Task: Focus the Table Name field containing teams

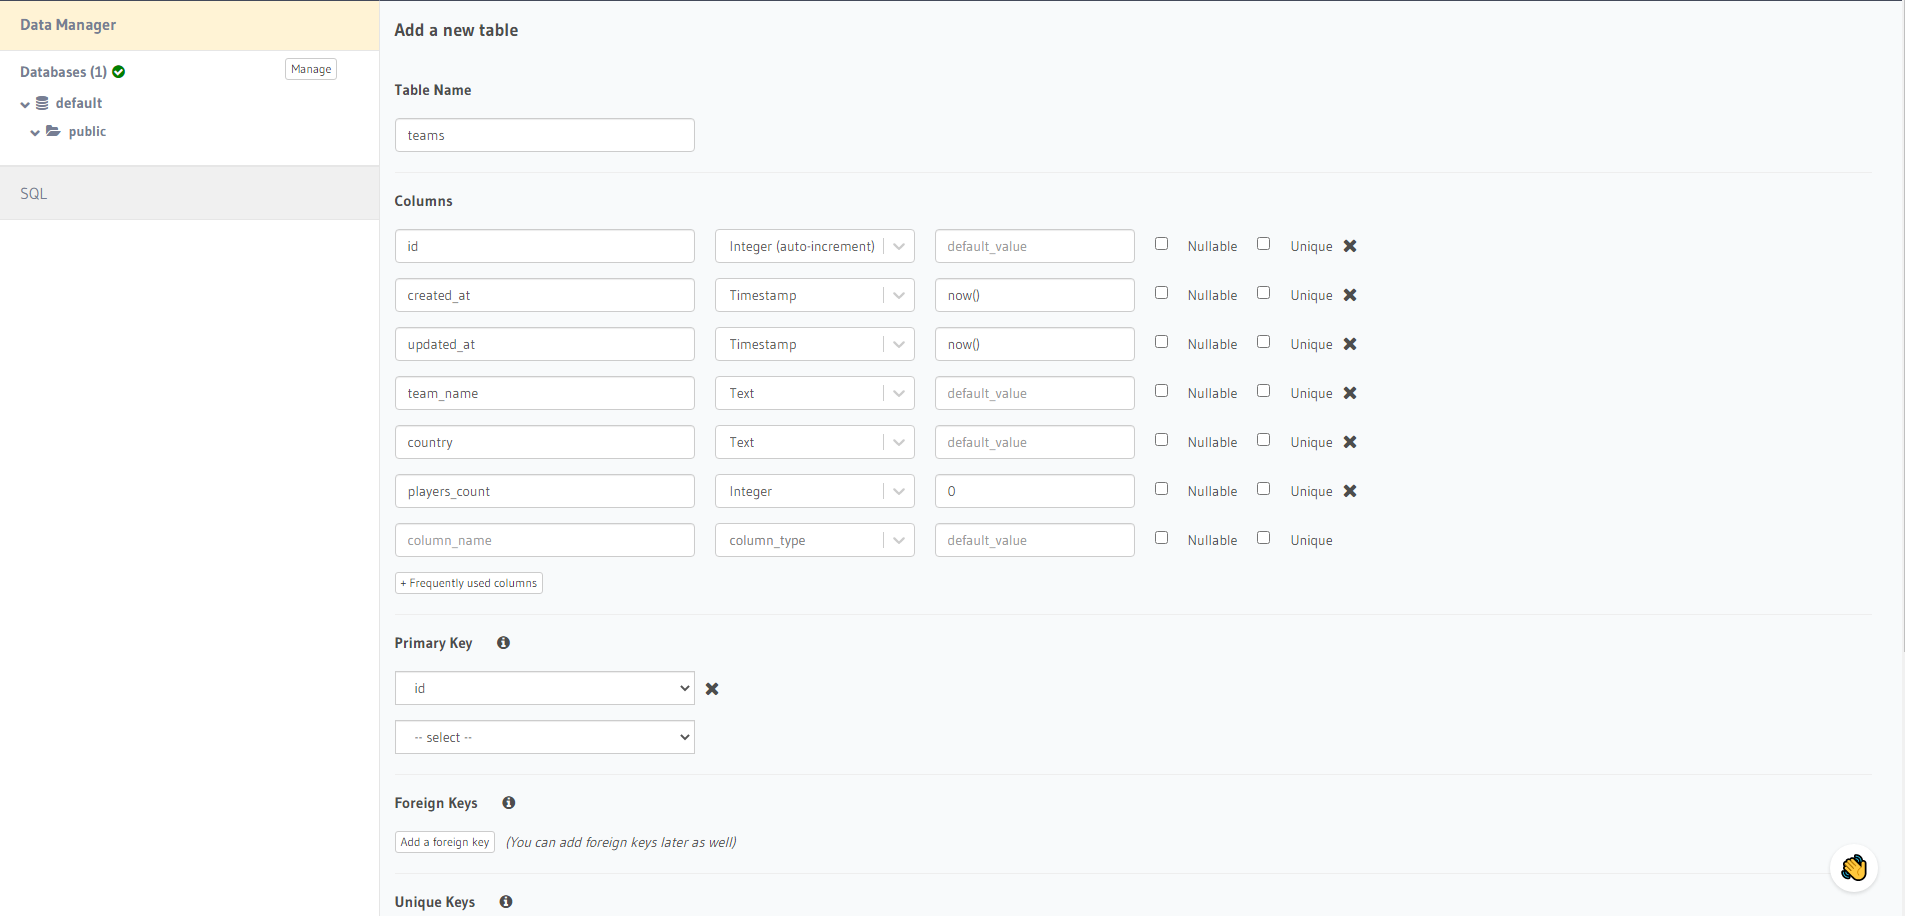Action: [545, 135]
